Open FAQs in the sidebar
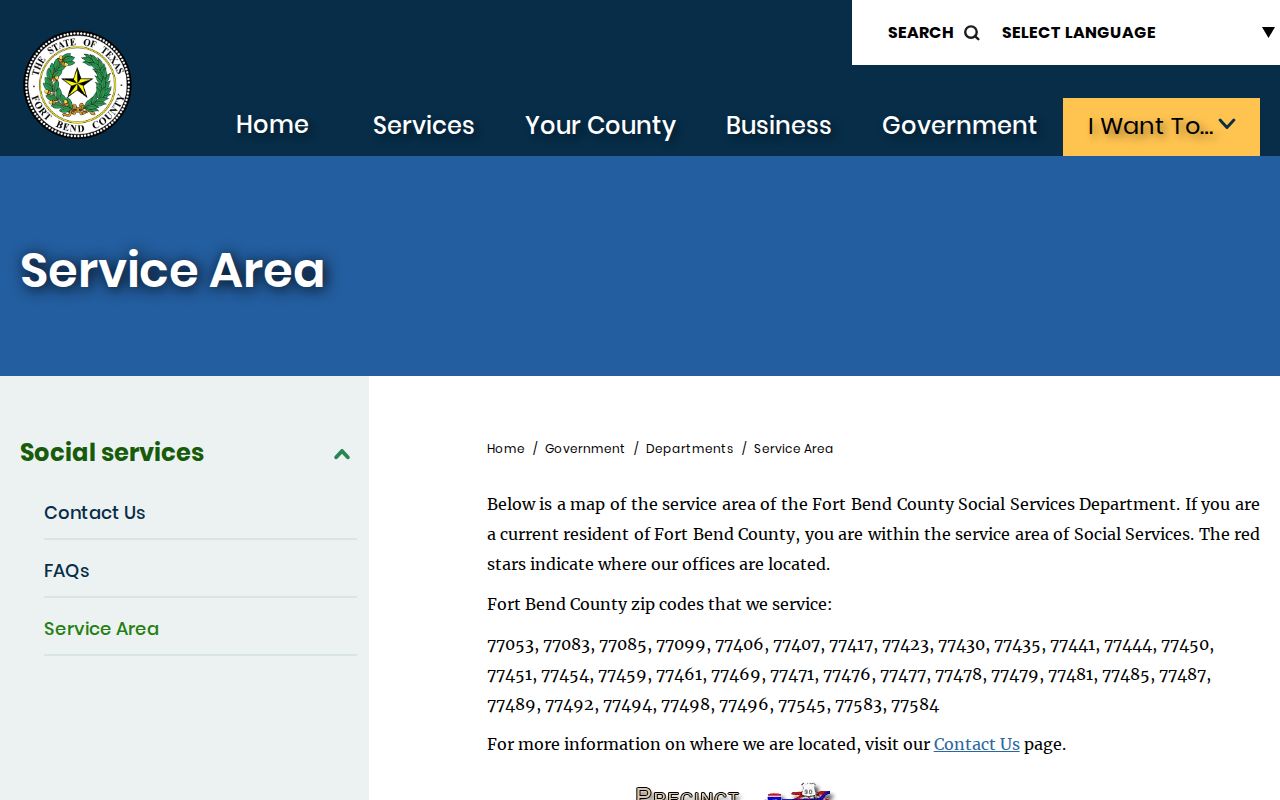The height and width of the screenshot is (800, 1280). (x=67, y=571)
